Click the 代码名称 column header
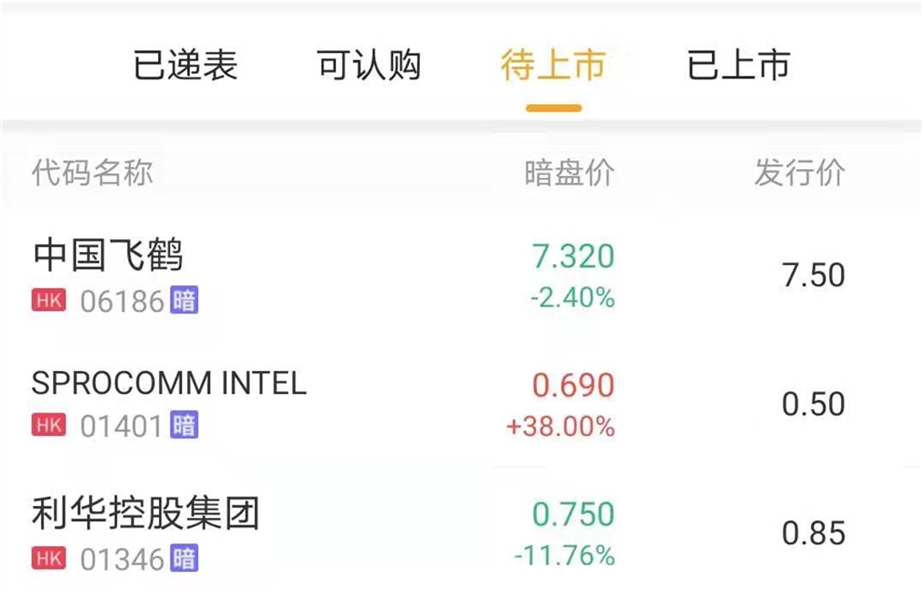922x593 pixels. [x=92, y=173]
